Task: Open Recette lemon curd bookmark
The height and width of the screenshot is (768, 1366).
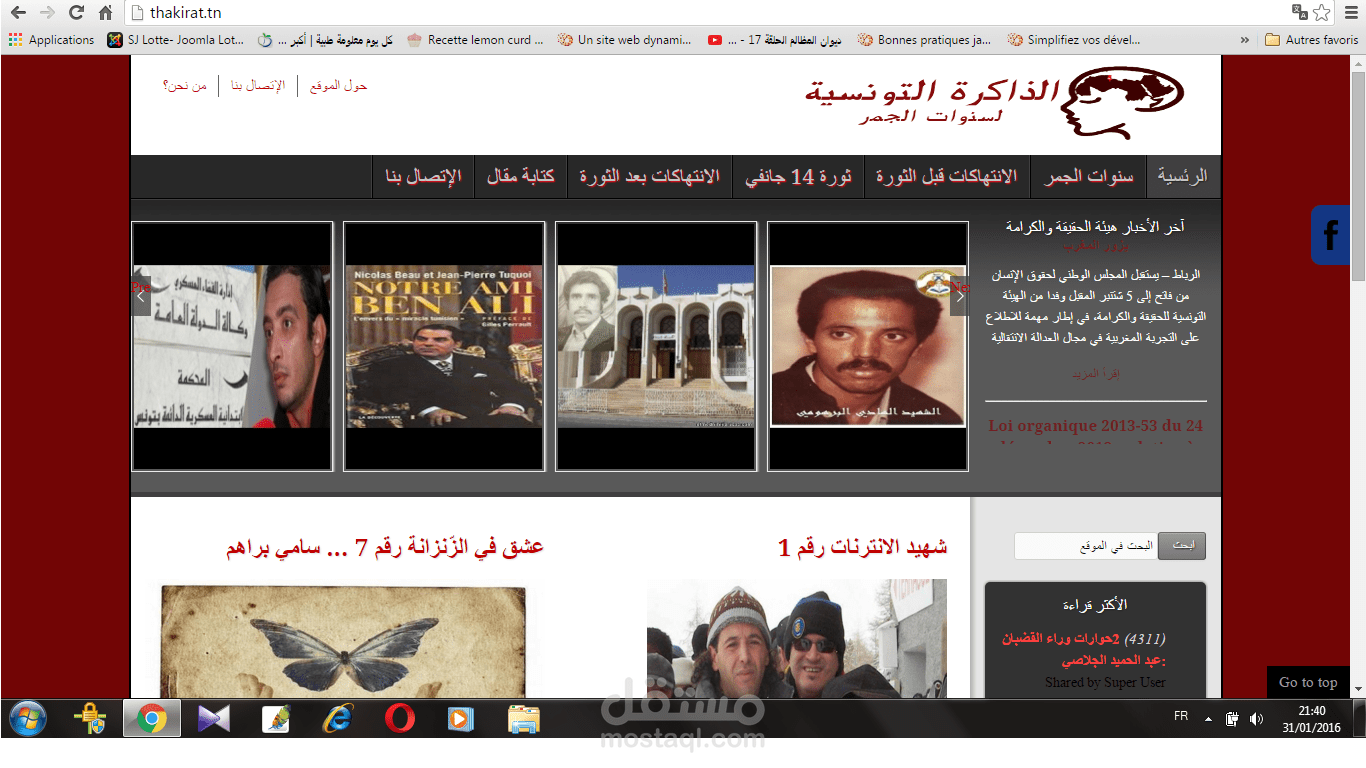Action: pos(475,40)
